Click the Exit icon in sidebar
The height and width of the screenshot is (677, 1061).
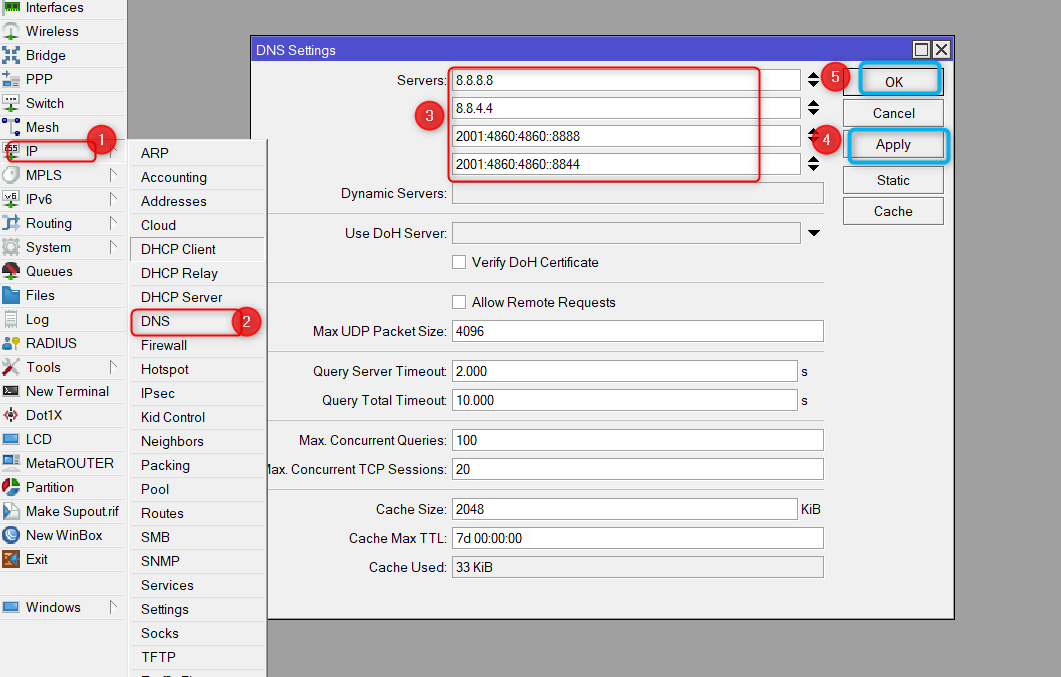click(x=11, y=559)
